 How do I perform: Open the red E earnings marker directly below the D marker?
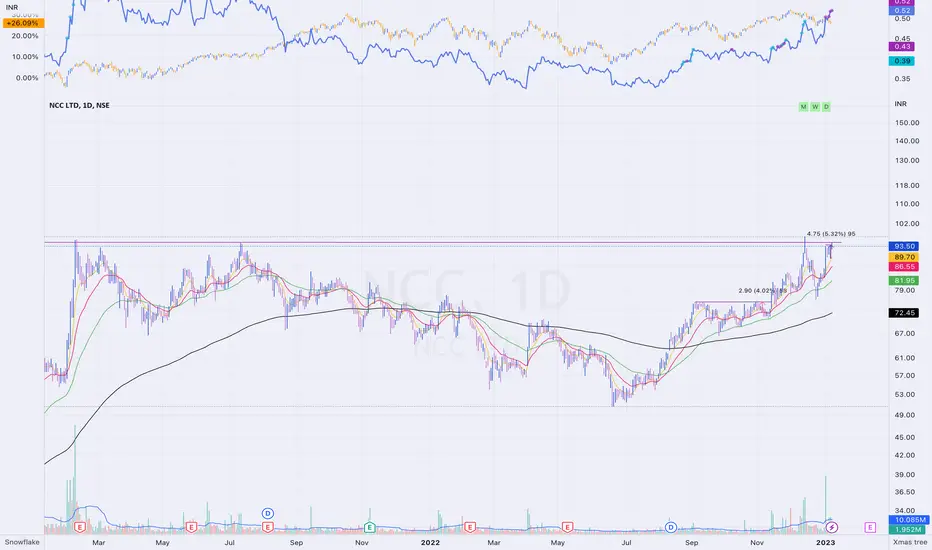(x=267, y=527)
